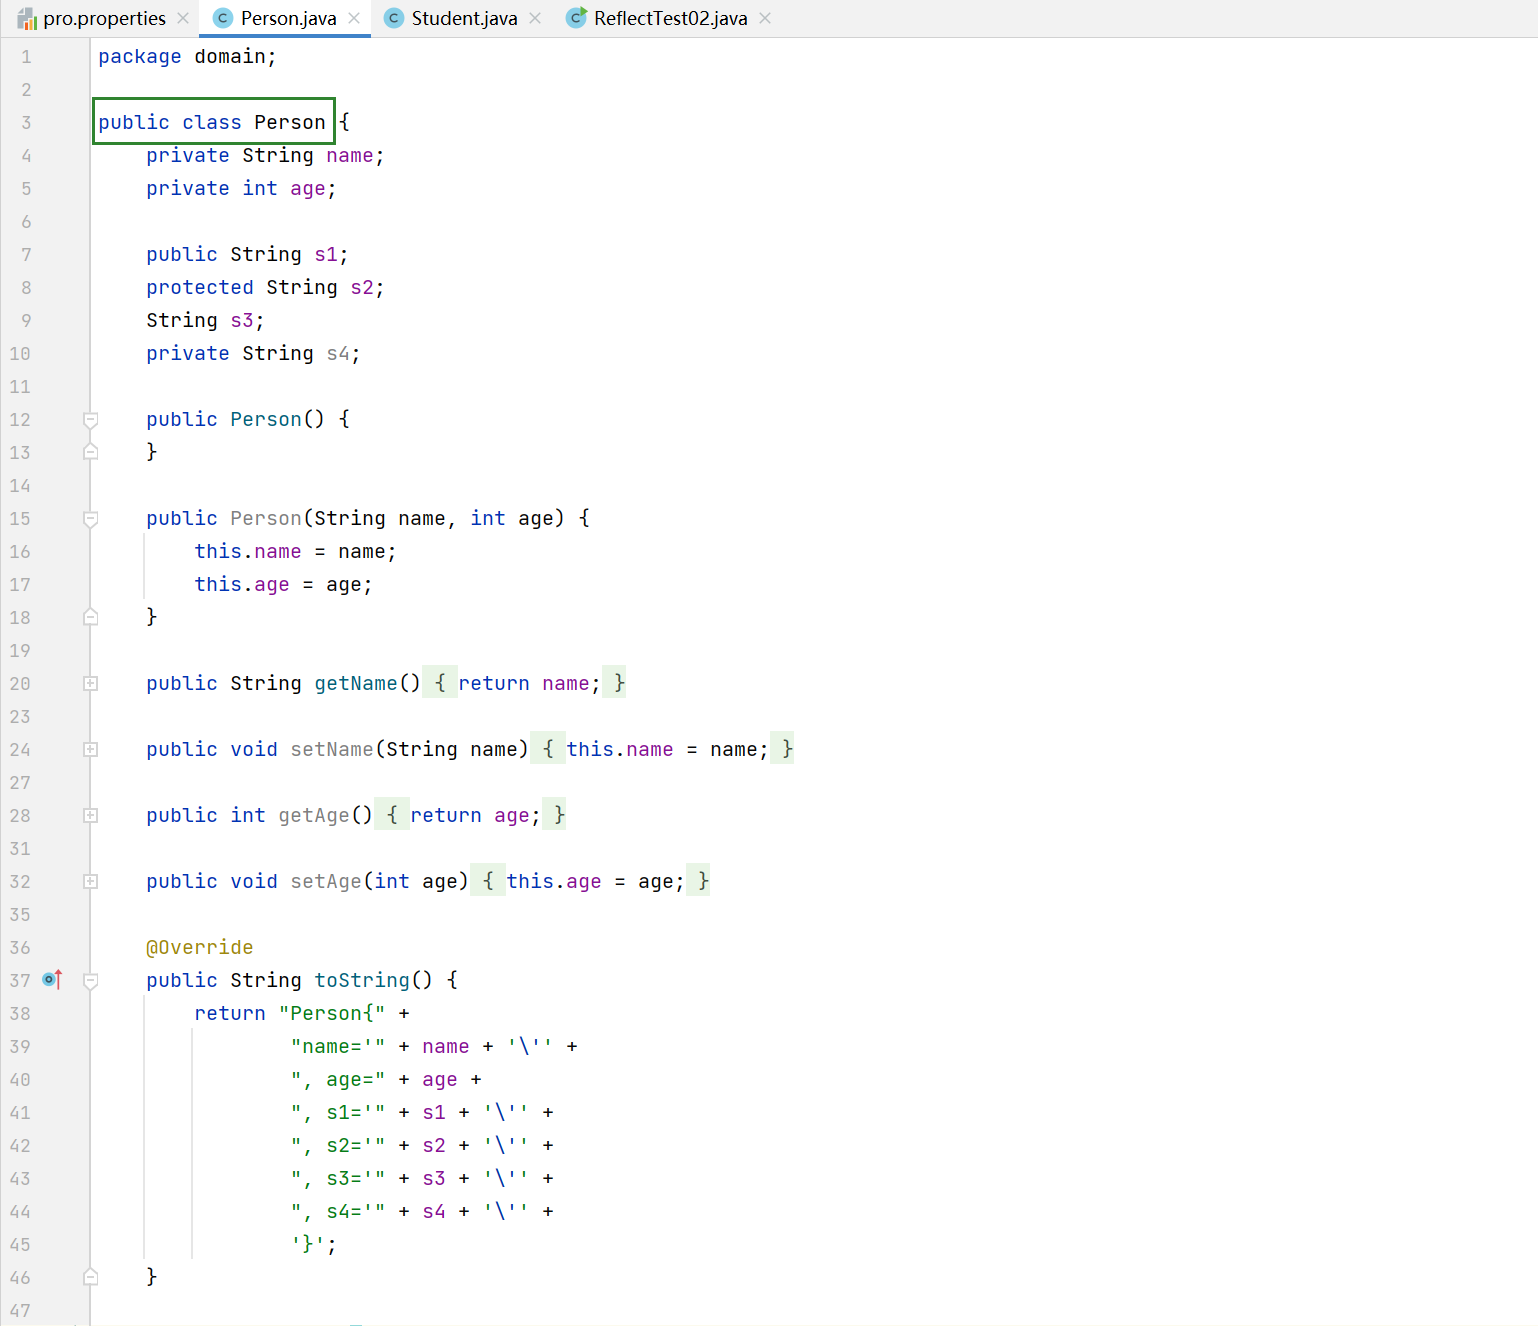Expand the folded getName method
Viewport: 1538px width, 1326px height.
90,684
